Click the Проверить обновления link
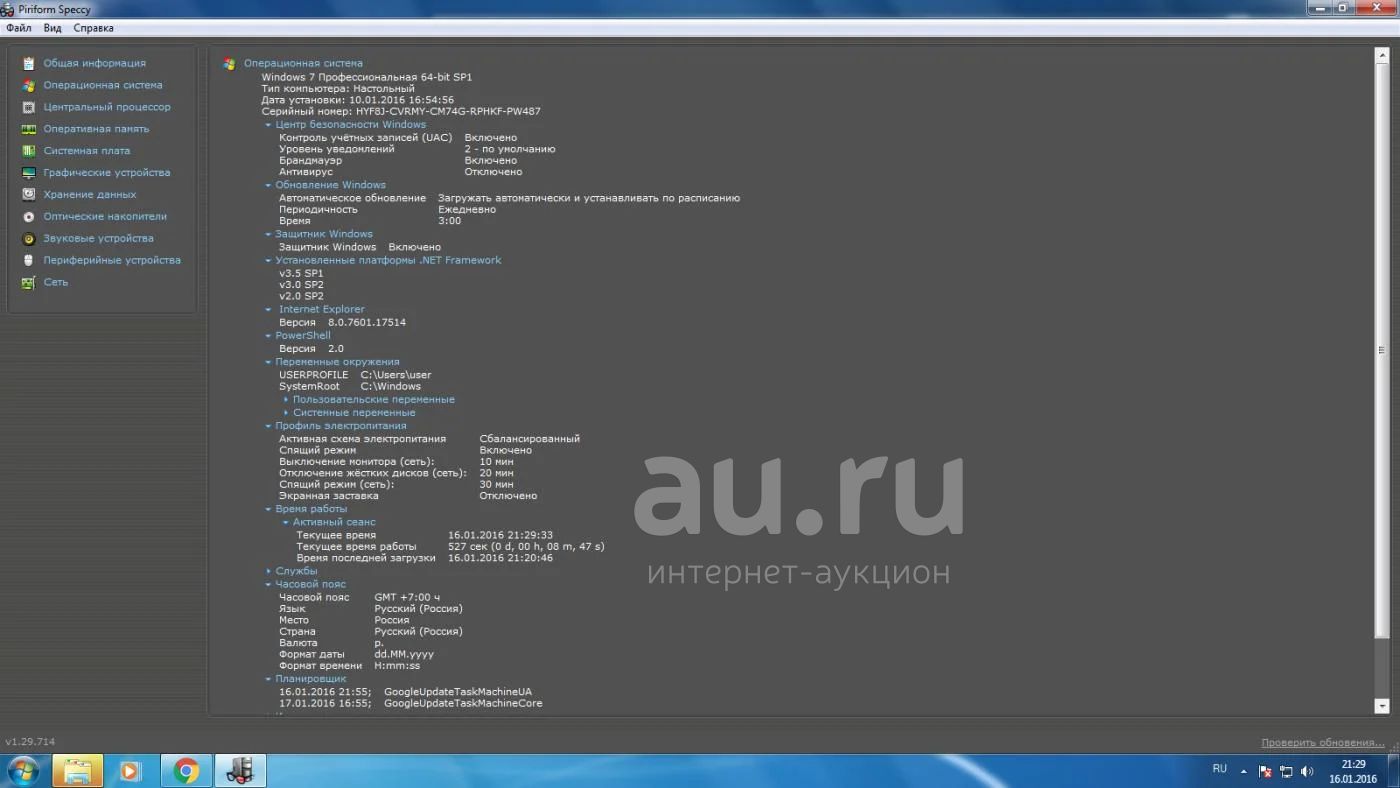Image resolution: width=1400 pixels, height=788 pixels. click(x=1322, y=742)
